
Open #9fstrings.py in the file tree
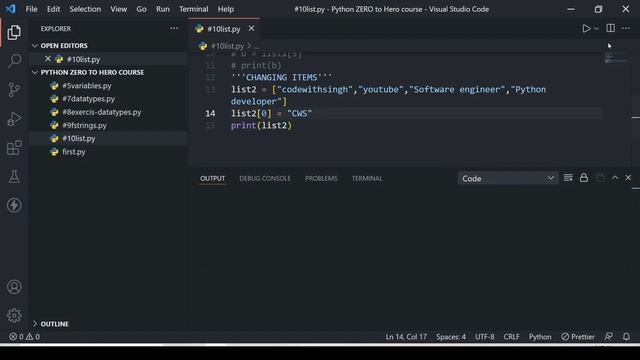84,125
